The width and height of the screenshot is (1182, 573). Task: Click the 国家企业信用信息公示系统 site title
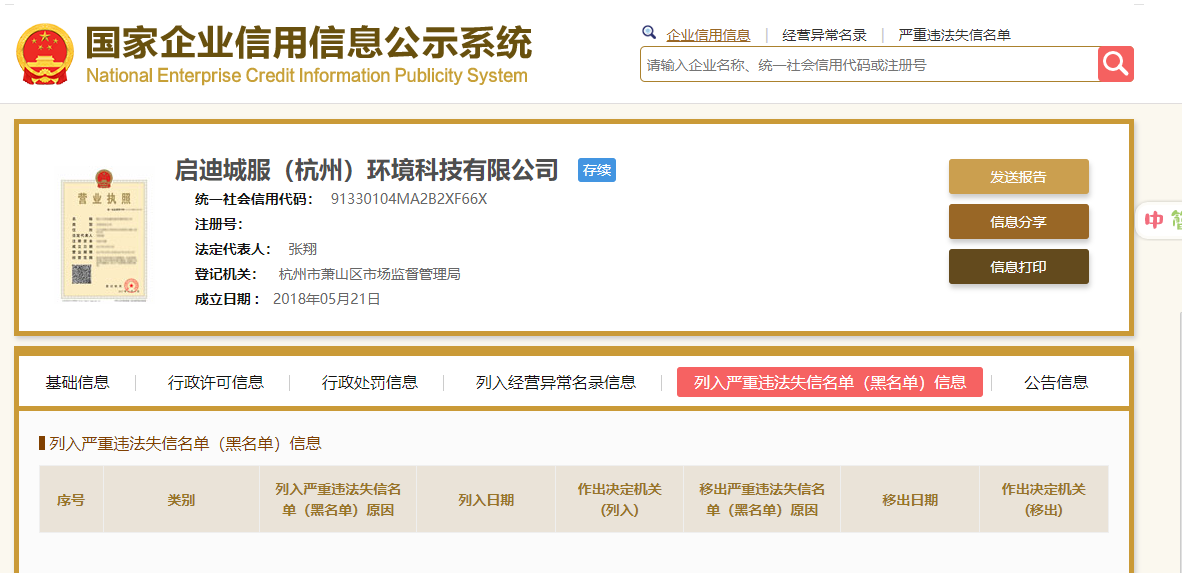coord(309,43)
